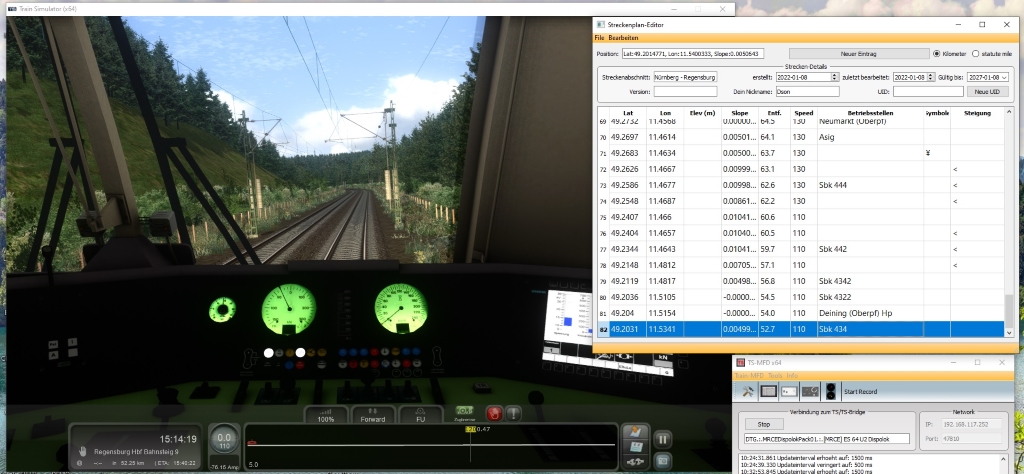Viewport: 1024px width, 474px height.
Task: Click the coupling view icon in the HUD
Action: click(x=635, y=461)
